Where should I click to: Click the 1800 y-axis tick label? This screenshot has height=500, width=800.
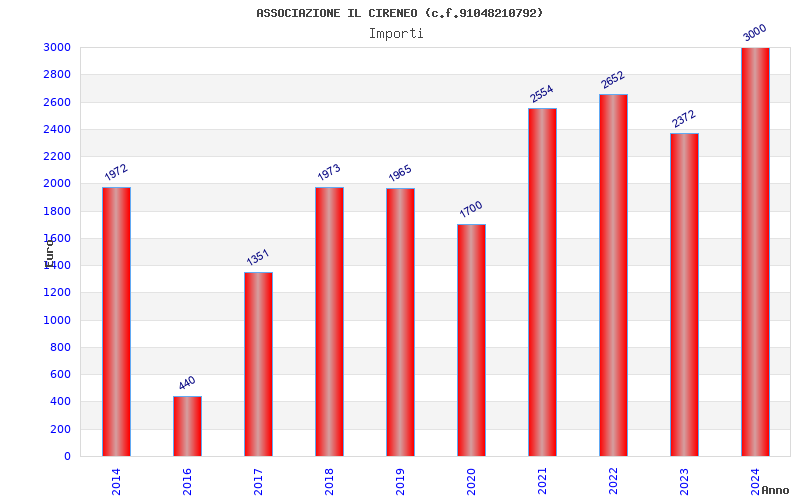[57, 211]
